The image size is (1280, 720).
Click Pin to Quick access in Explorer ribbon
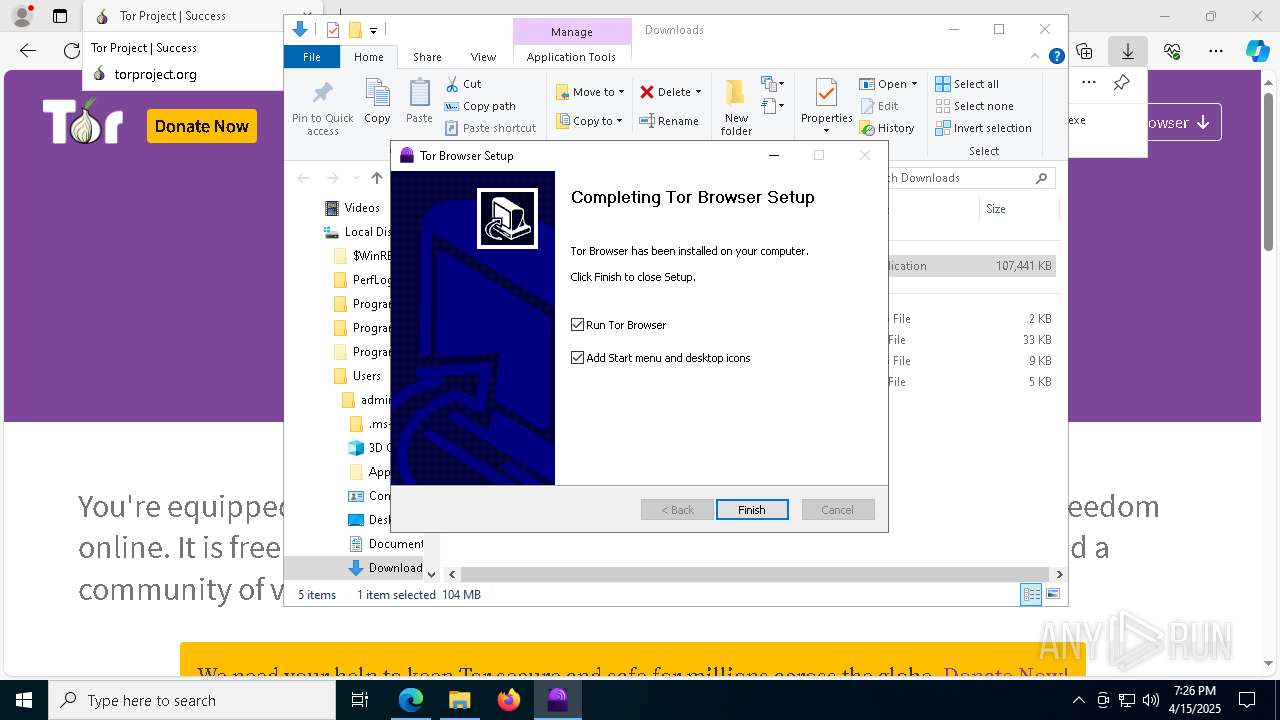point(322,108)
